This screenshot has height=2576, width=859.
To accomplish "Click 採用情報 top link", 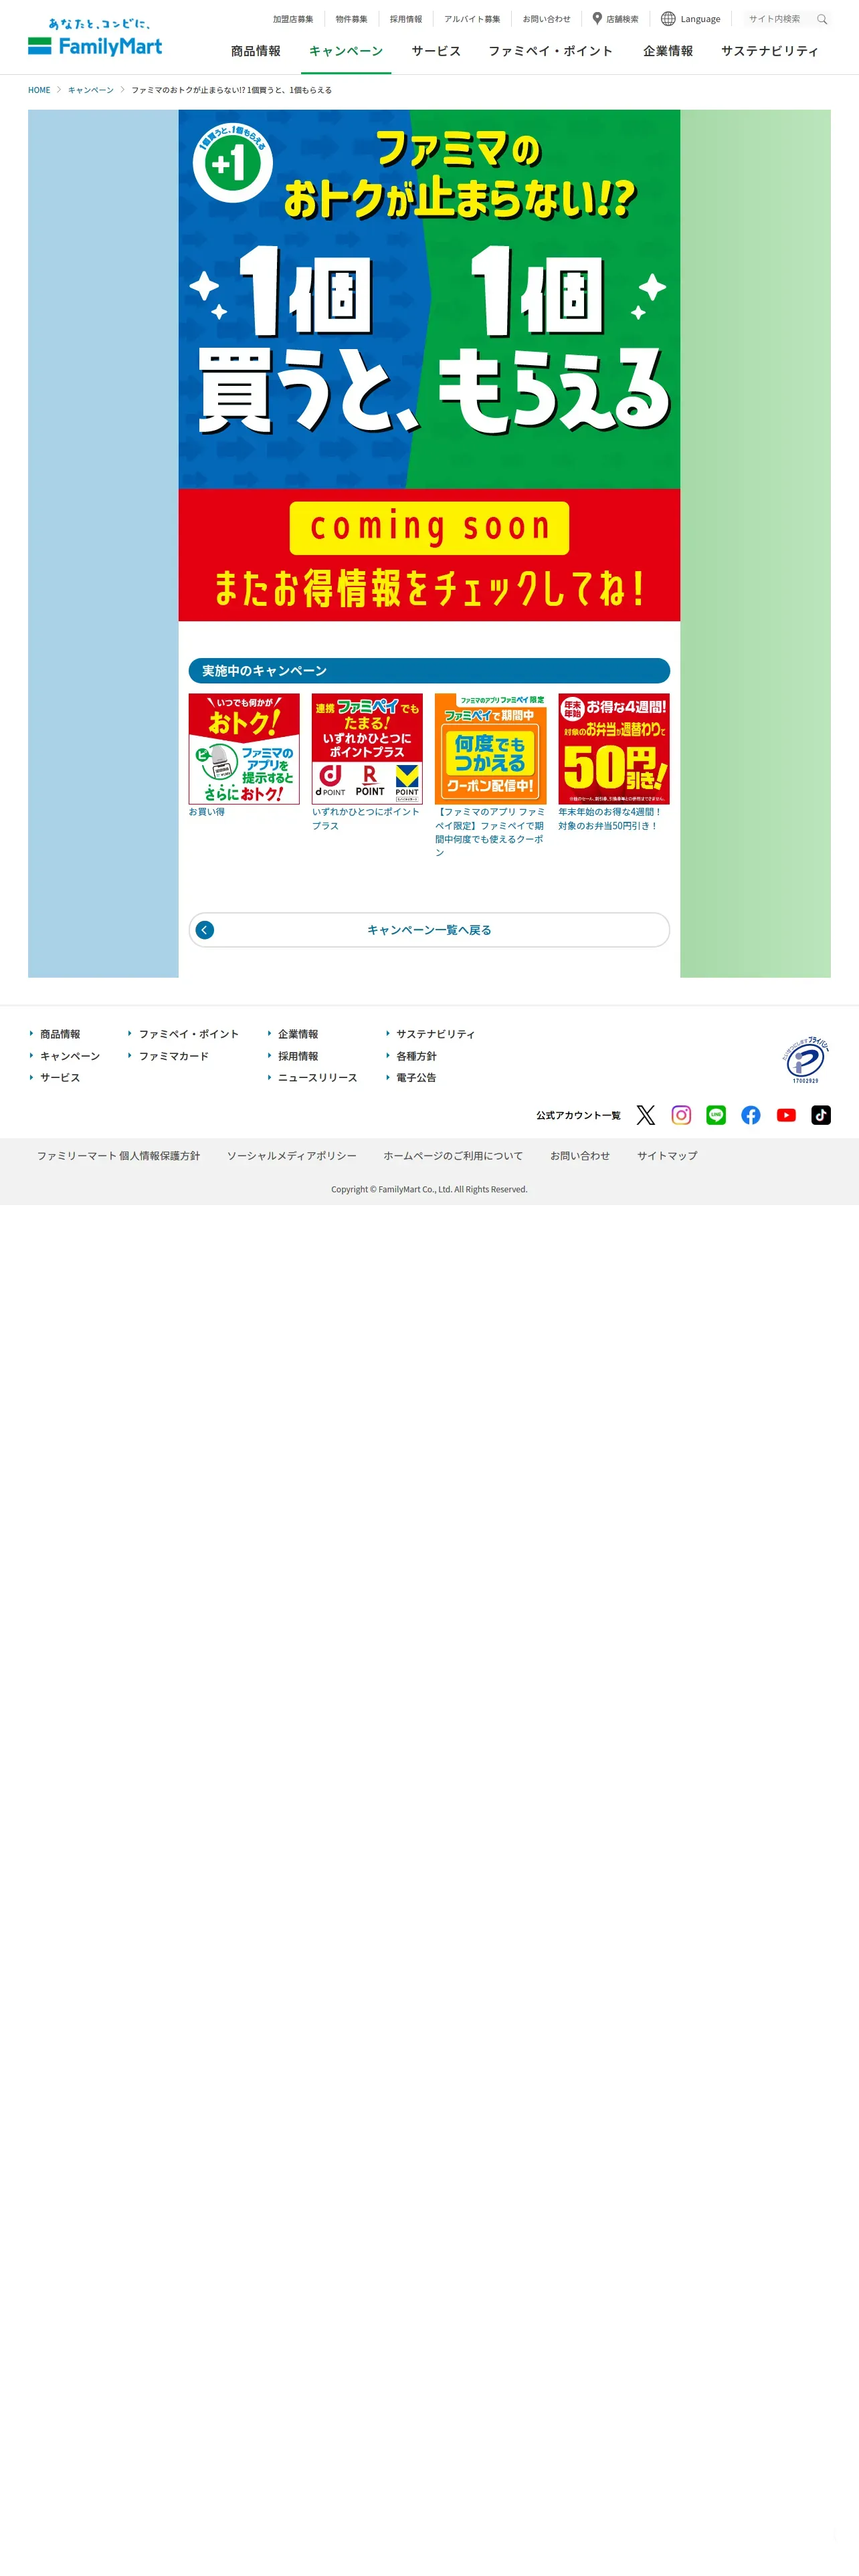I will point(406,19).
